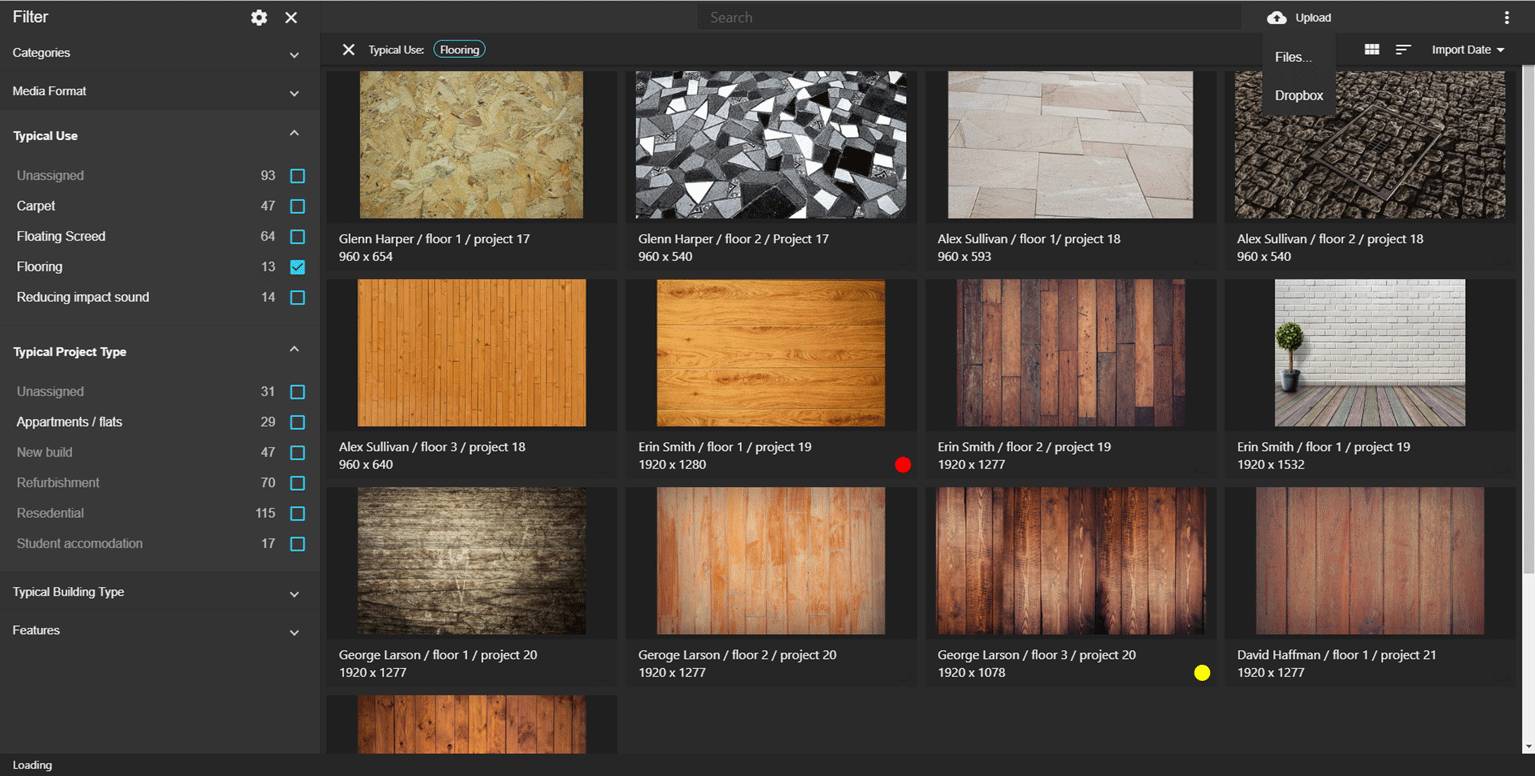Image resolution: width=1535 pixels, height=776 pixels.
Task: Click the Upload cloud icon
Action: click(1277, 17)
